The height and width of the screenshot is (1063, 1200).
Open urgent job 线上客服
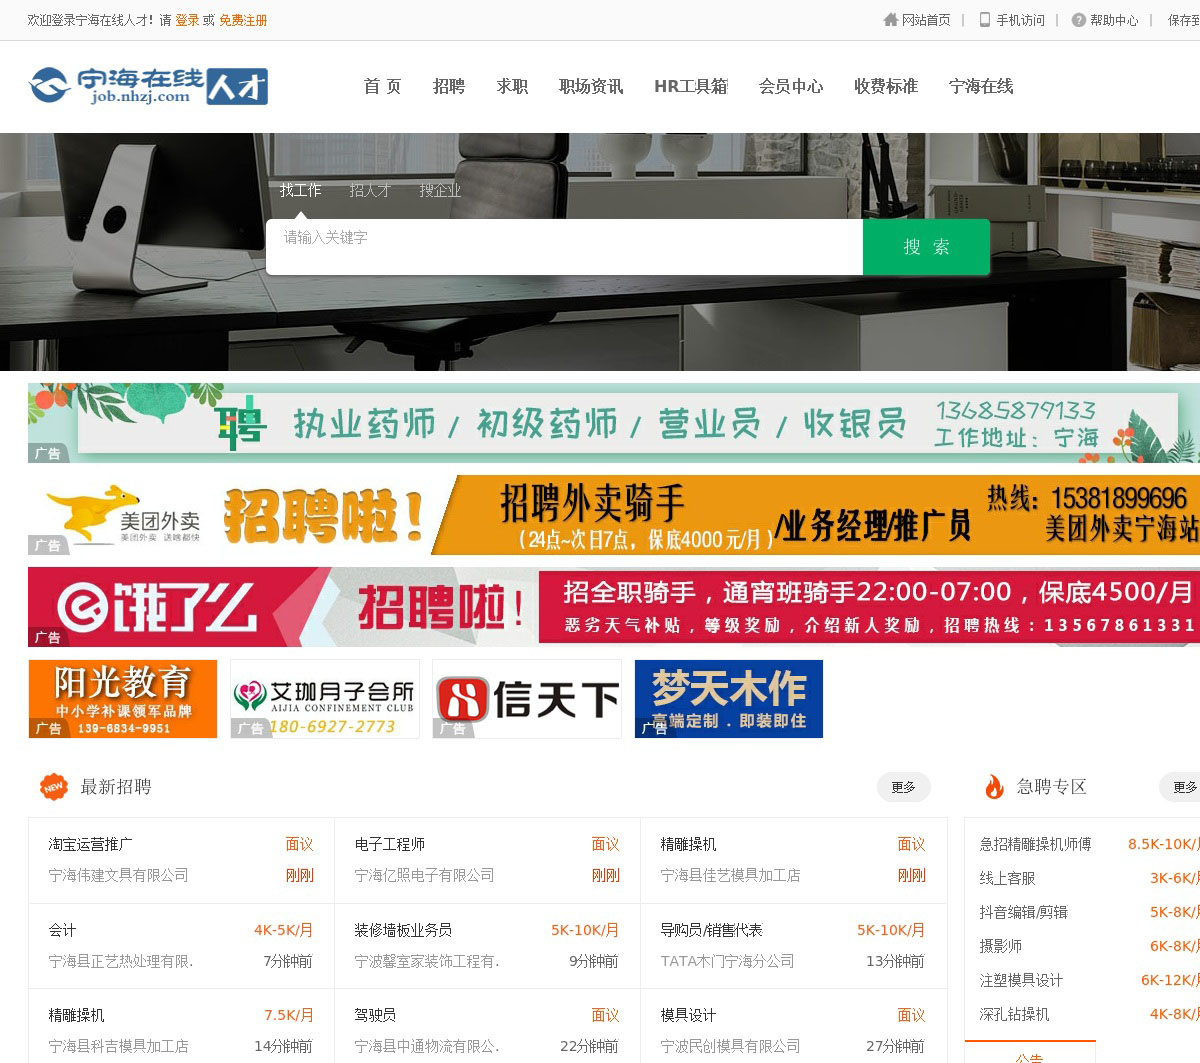(1007, 878)
